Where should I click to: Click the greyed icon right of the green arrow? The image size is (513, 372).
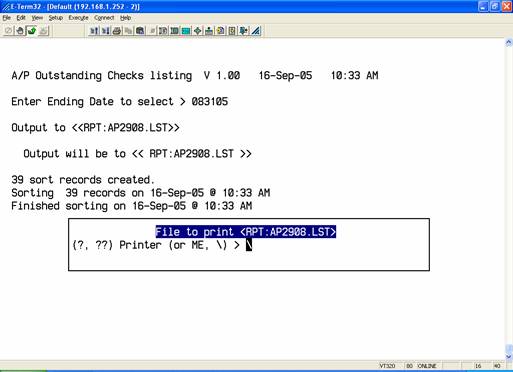pos(43,31)
